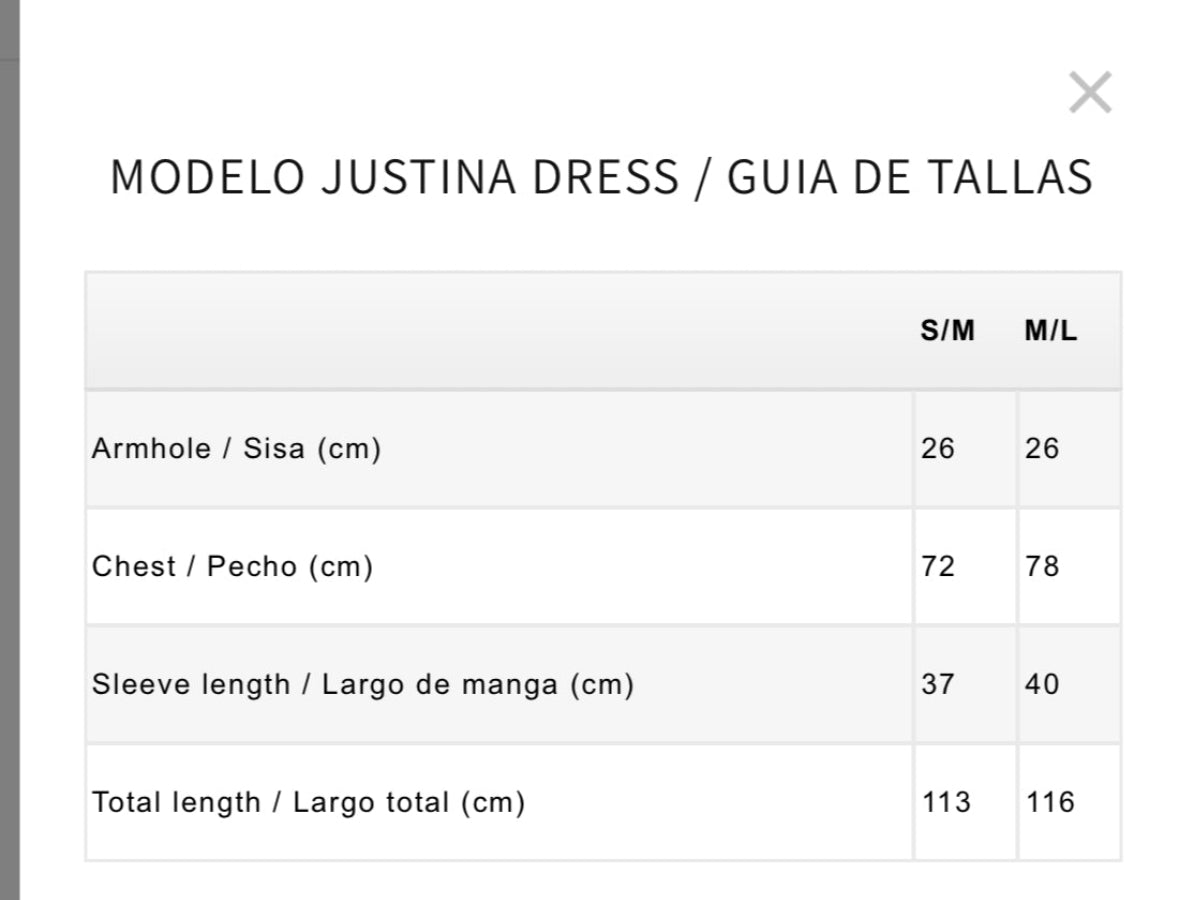The height and width of the screenshot is (900, 1179).
Task: Click the S/M total length value 113
Action: click(947, 802)
